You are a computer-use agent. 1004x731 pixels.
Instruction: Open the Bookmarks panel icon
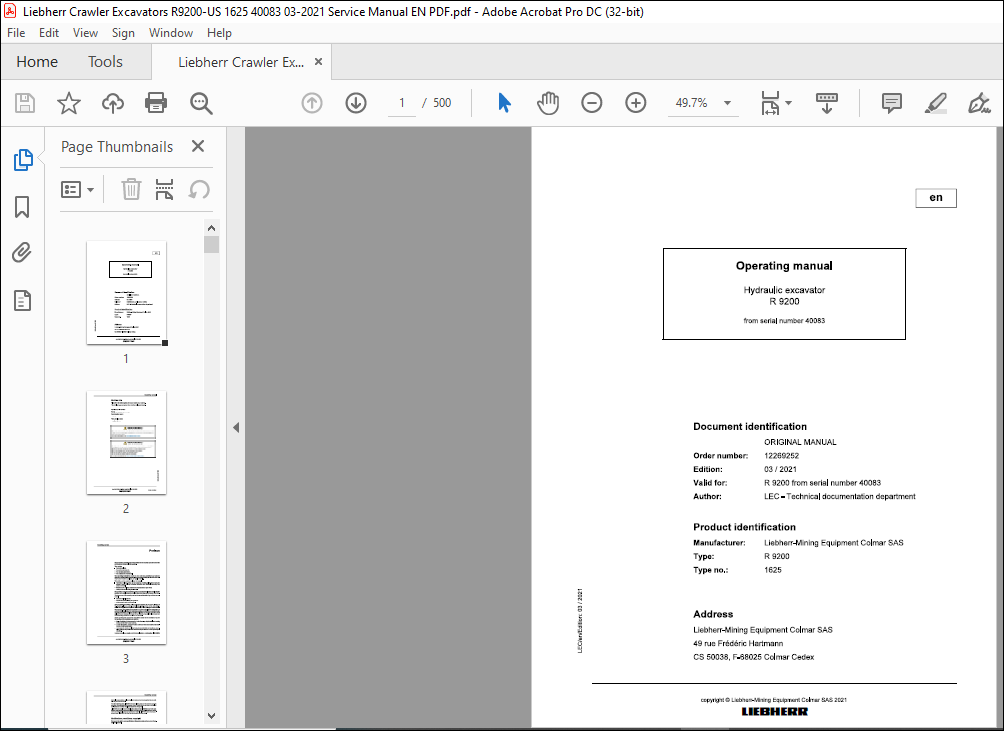[x=22, y=207]
